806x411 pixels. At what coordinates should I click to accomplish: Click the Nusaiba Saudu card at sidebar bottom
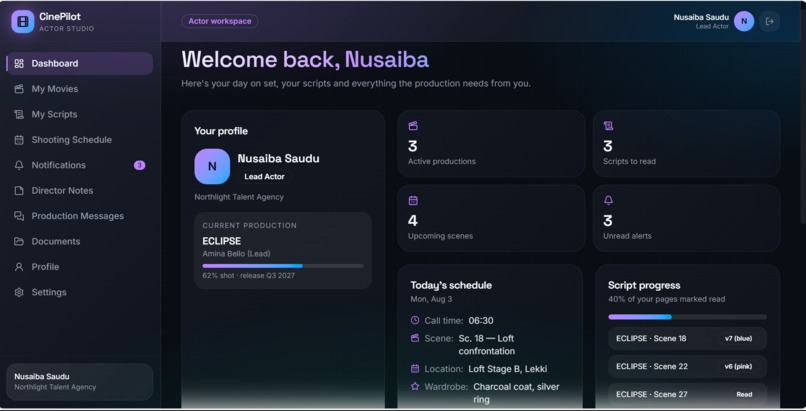pyautogui.click(x=79, y=382)
